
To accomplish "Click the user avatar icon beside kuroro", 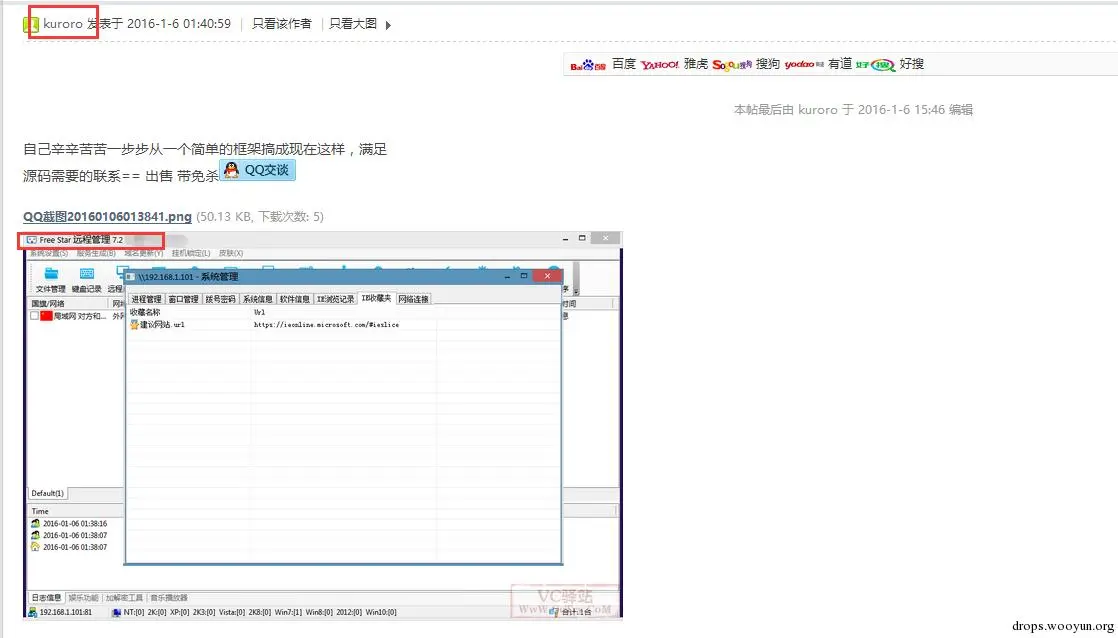I will click(x=31, y=25).
